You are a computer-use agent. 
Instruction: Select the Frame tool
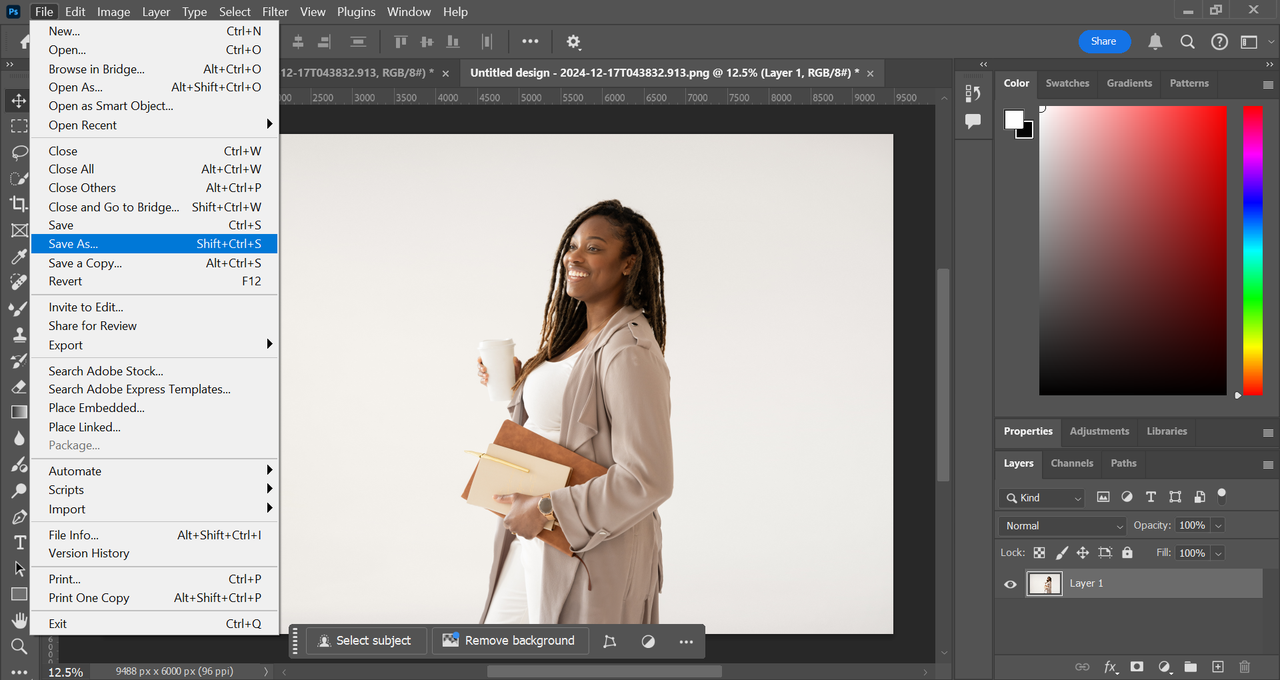19,230
